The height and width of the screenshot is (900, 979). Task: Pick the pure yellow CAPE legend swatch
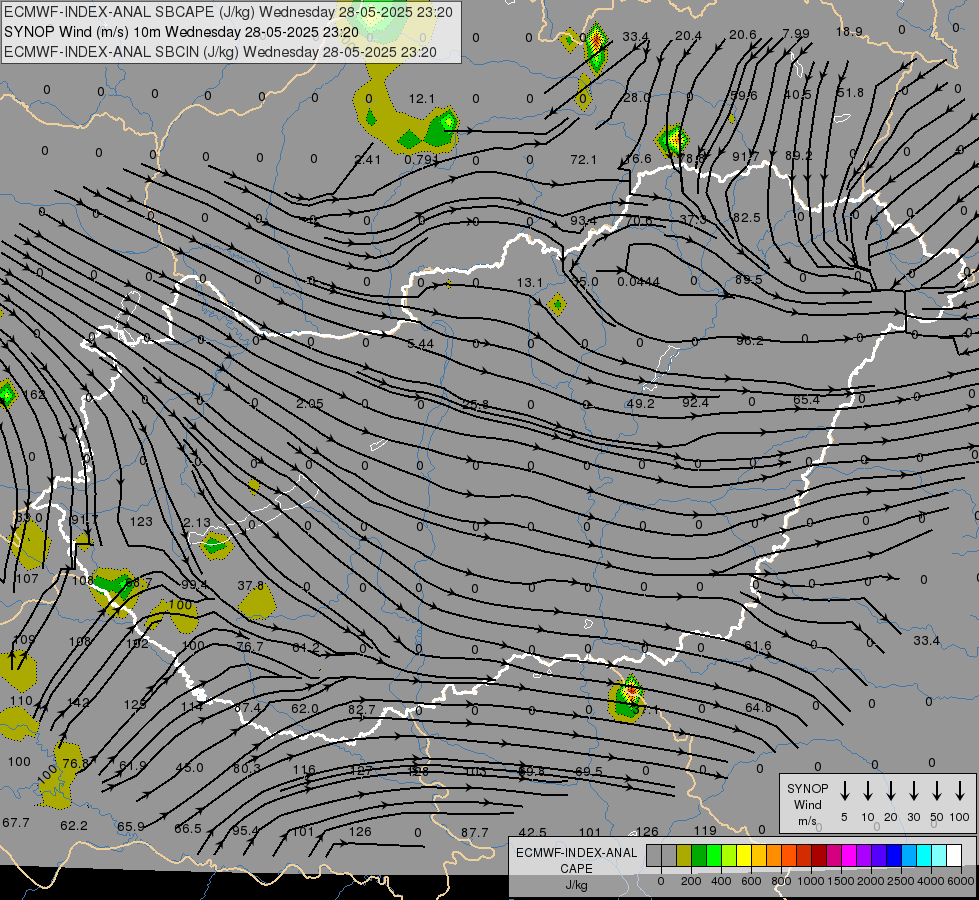744,855
